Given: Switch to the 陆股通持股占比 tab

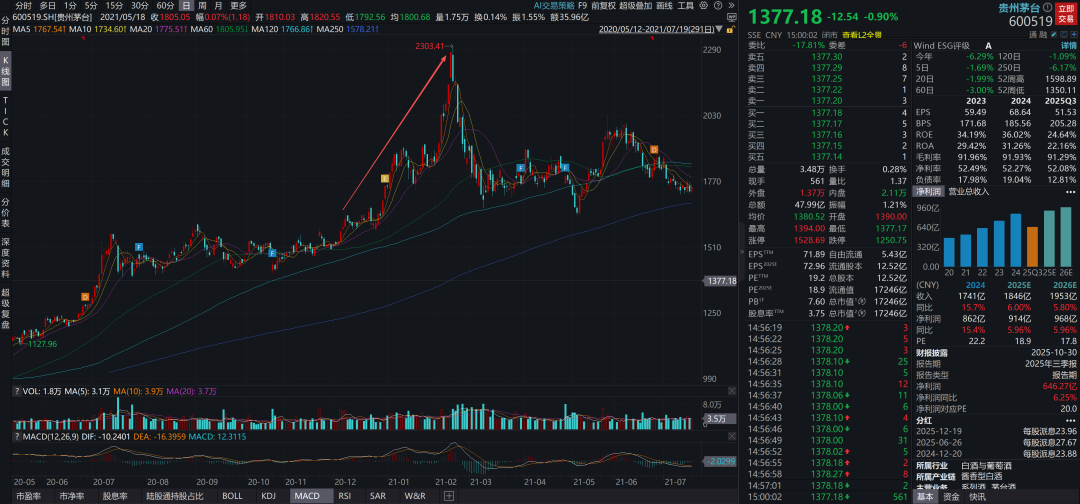Looking at the screenshot, I should coord(176,496).
